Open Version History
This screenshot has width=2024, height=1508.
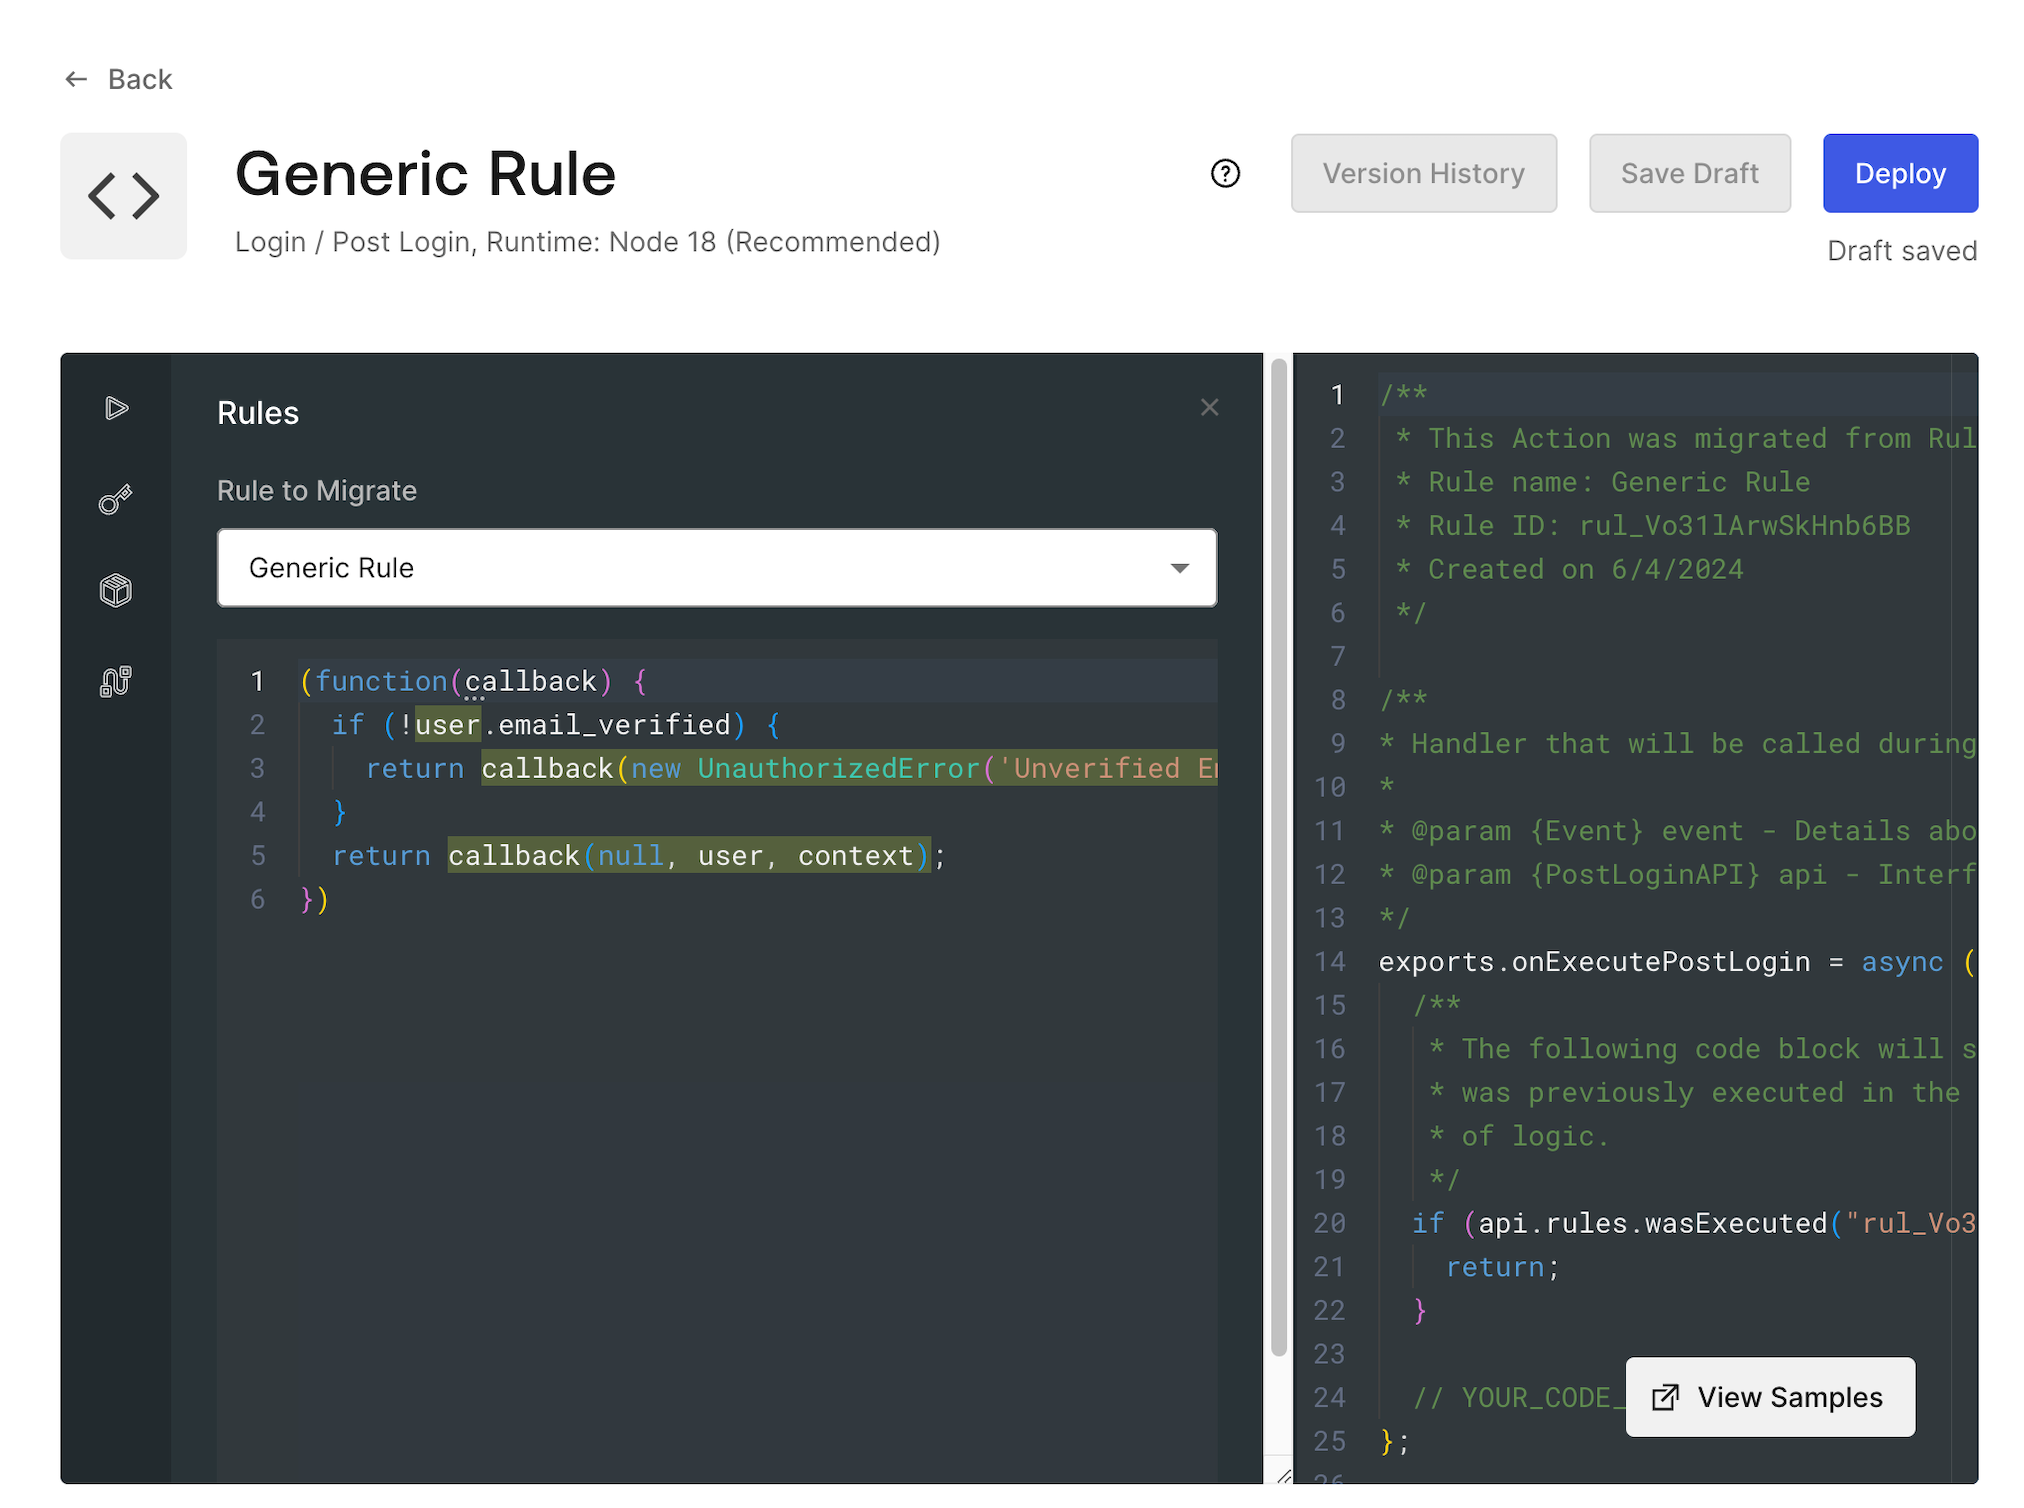(x=1423, y=173)
